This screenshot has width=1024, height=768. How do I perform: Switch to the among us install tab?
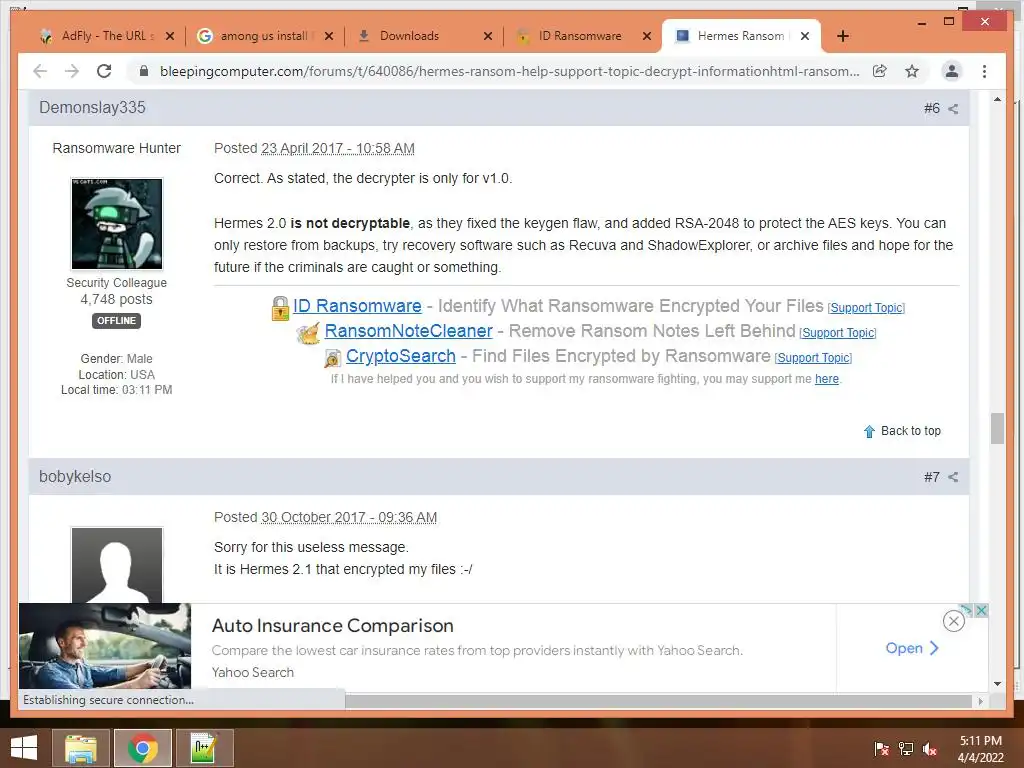pyautogui.click(x=256, y=36)
